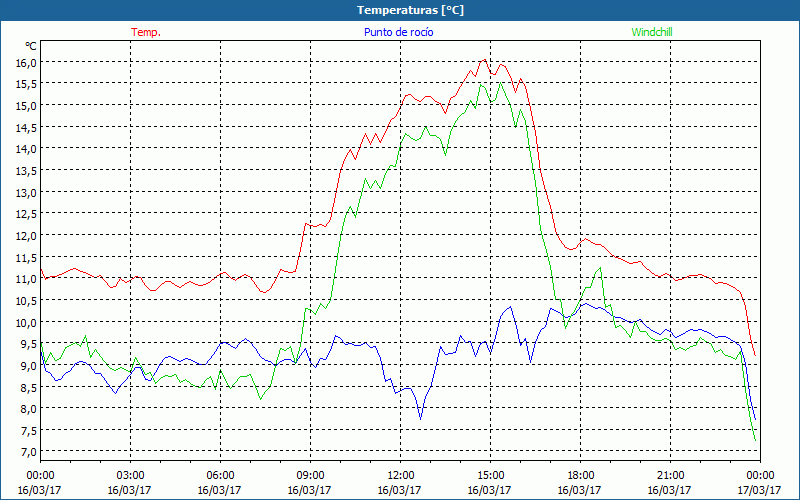The image size is (800, 500).
Task: Click the '16/03/17' date below 12:00
Action: (x=399, y=490)
